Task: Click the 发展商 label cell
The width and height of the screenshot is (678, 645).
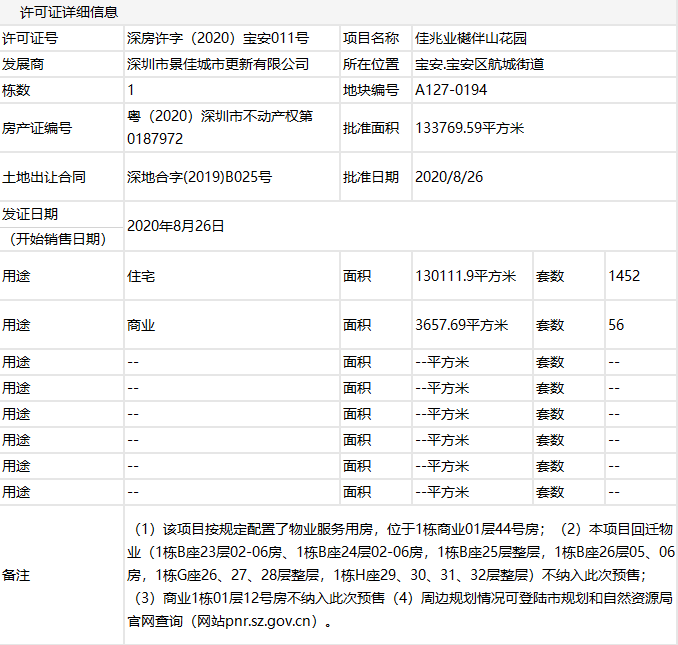Action: pyautogui.click(x=61, y=64)
